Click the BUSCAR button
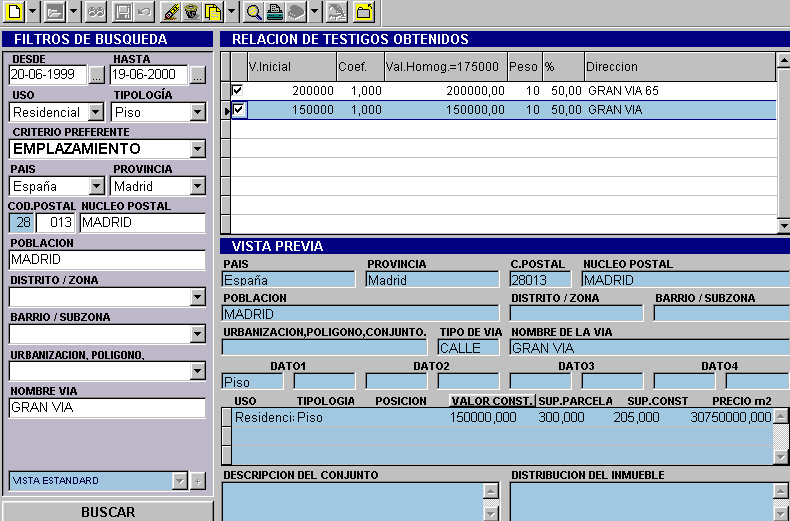Image resolution: width=790 pixels, height=521 pixels. (x=108, y=511)
